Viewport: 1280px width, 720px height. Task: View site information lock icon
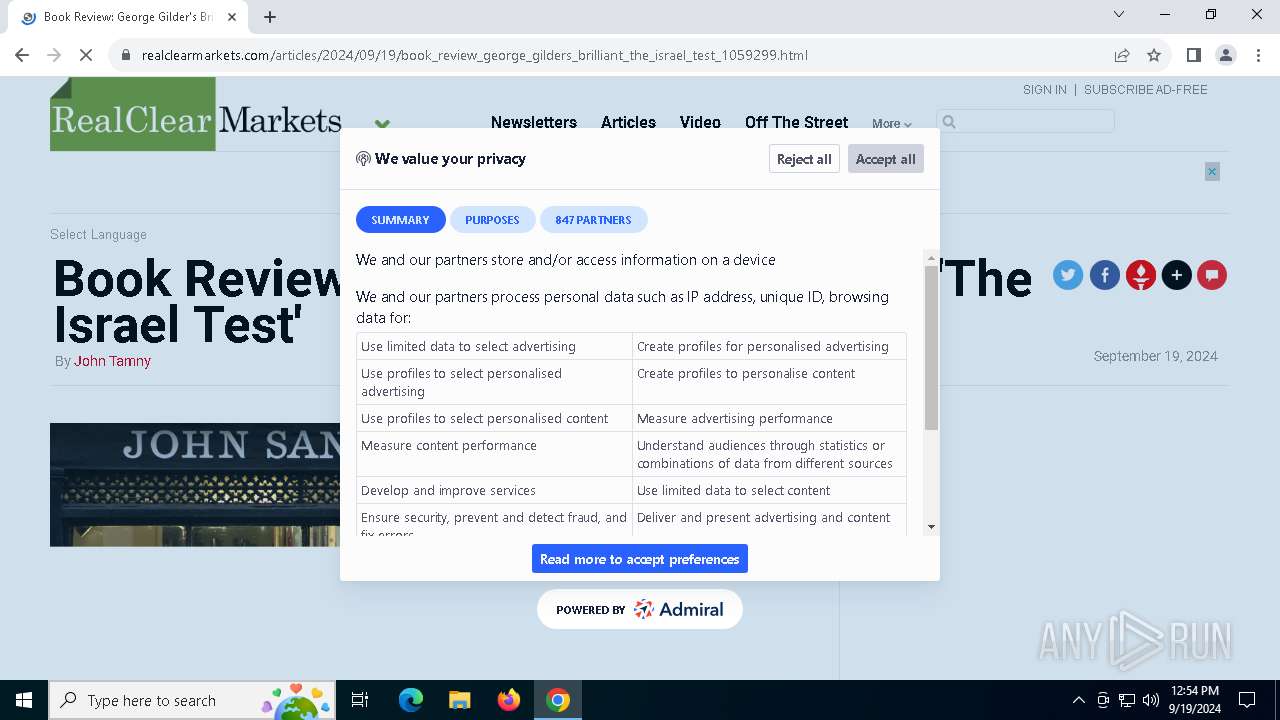pyautogui.click(x=126, y=55)
